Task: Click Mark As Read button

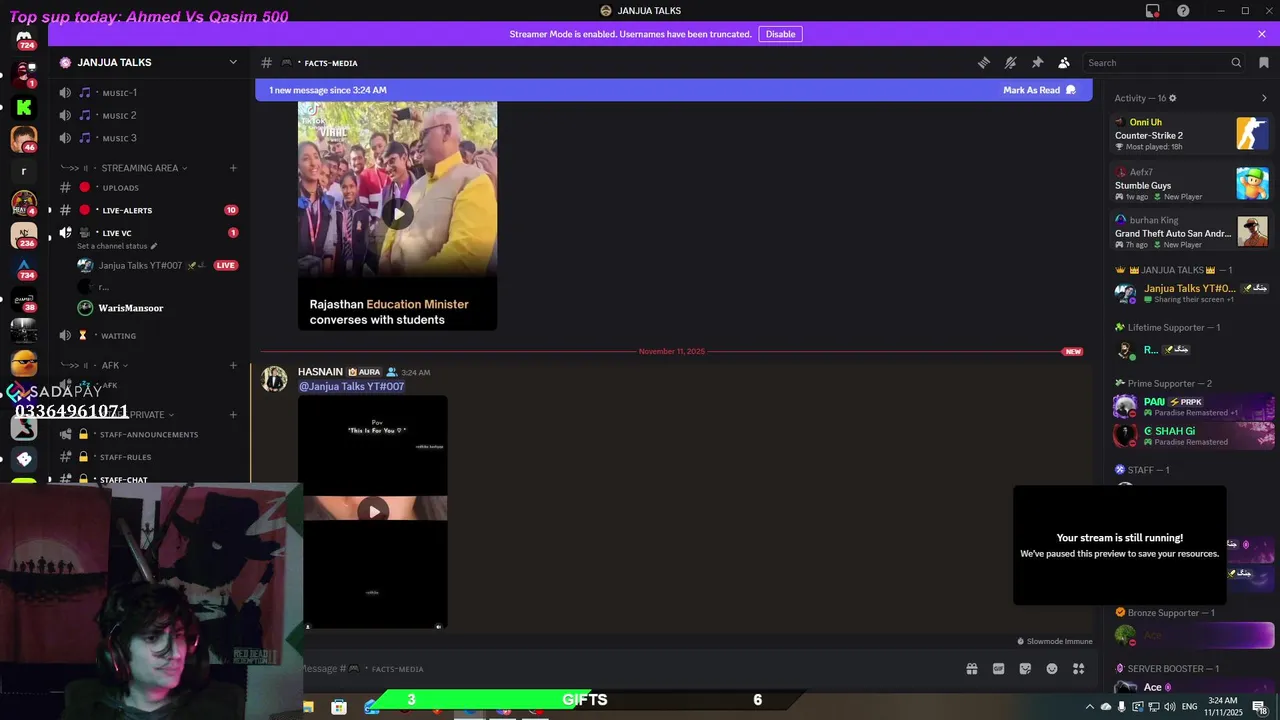Action: pyautogui.click(x=1040, y=90)
